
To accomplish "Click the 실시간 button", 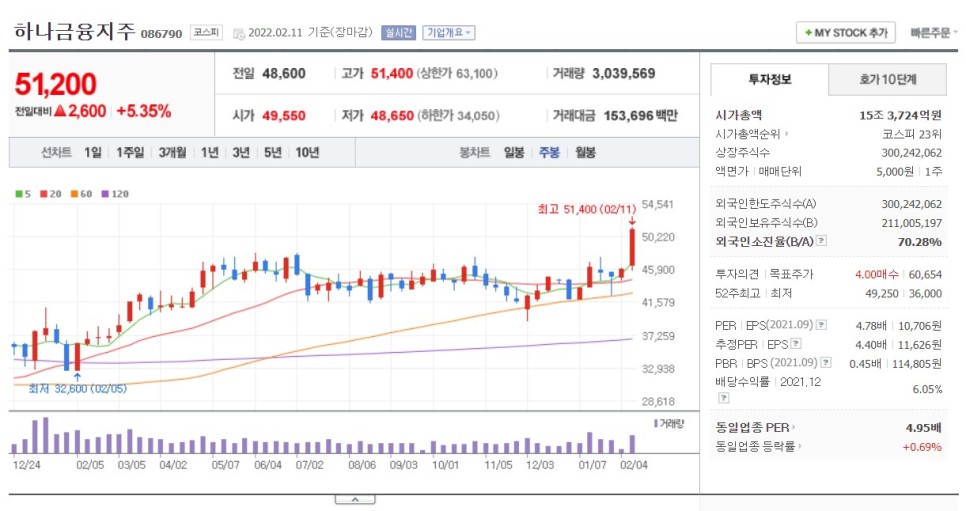I will [x=399, y=33].
